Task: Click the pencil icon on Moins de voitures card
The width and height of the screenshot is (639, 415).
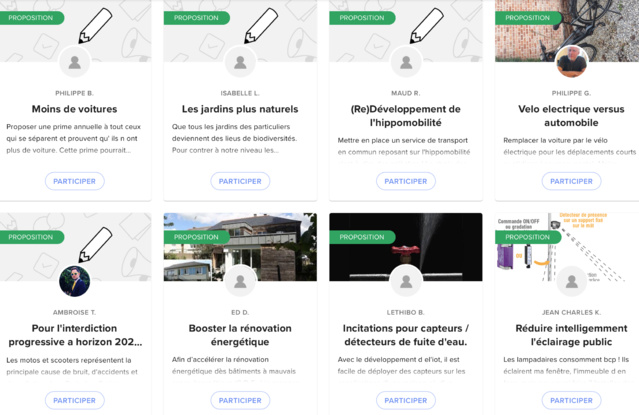Action: 95,26
